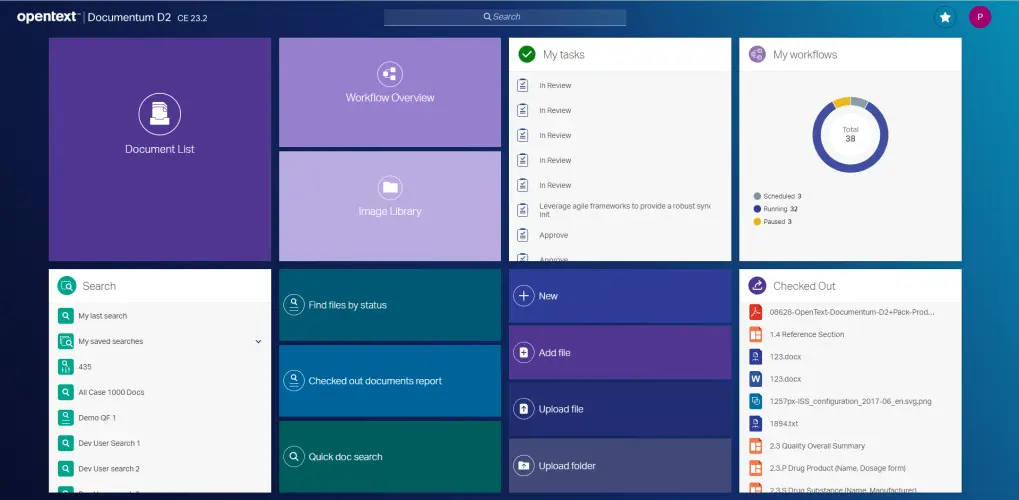Click the favorites star icon

click(x=944, y=17)
